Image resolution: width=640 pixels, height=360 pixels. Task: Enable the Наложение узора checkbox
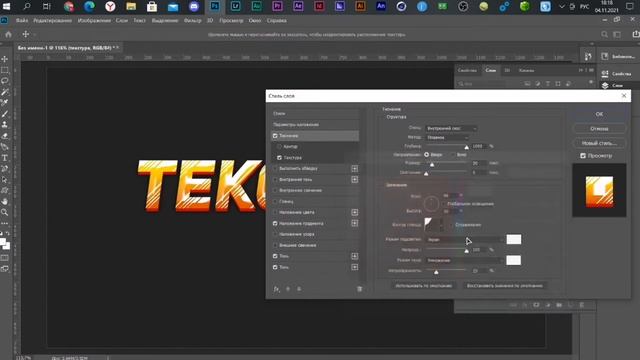275,234
